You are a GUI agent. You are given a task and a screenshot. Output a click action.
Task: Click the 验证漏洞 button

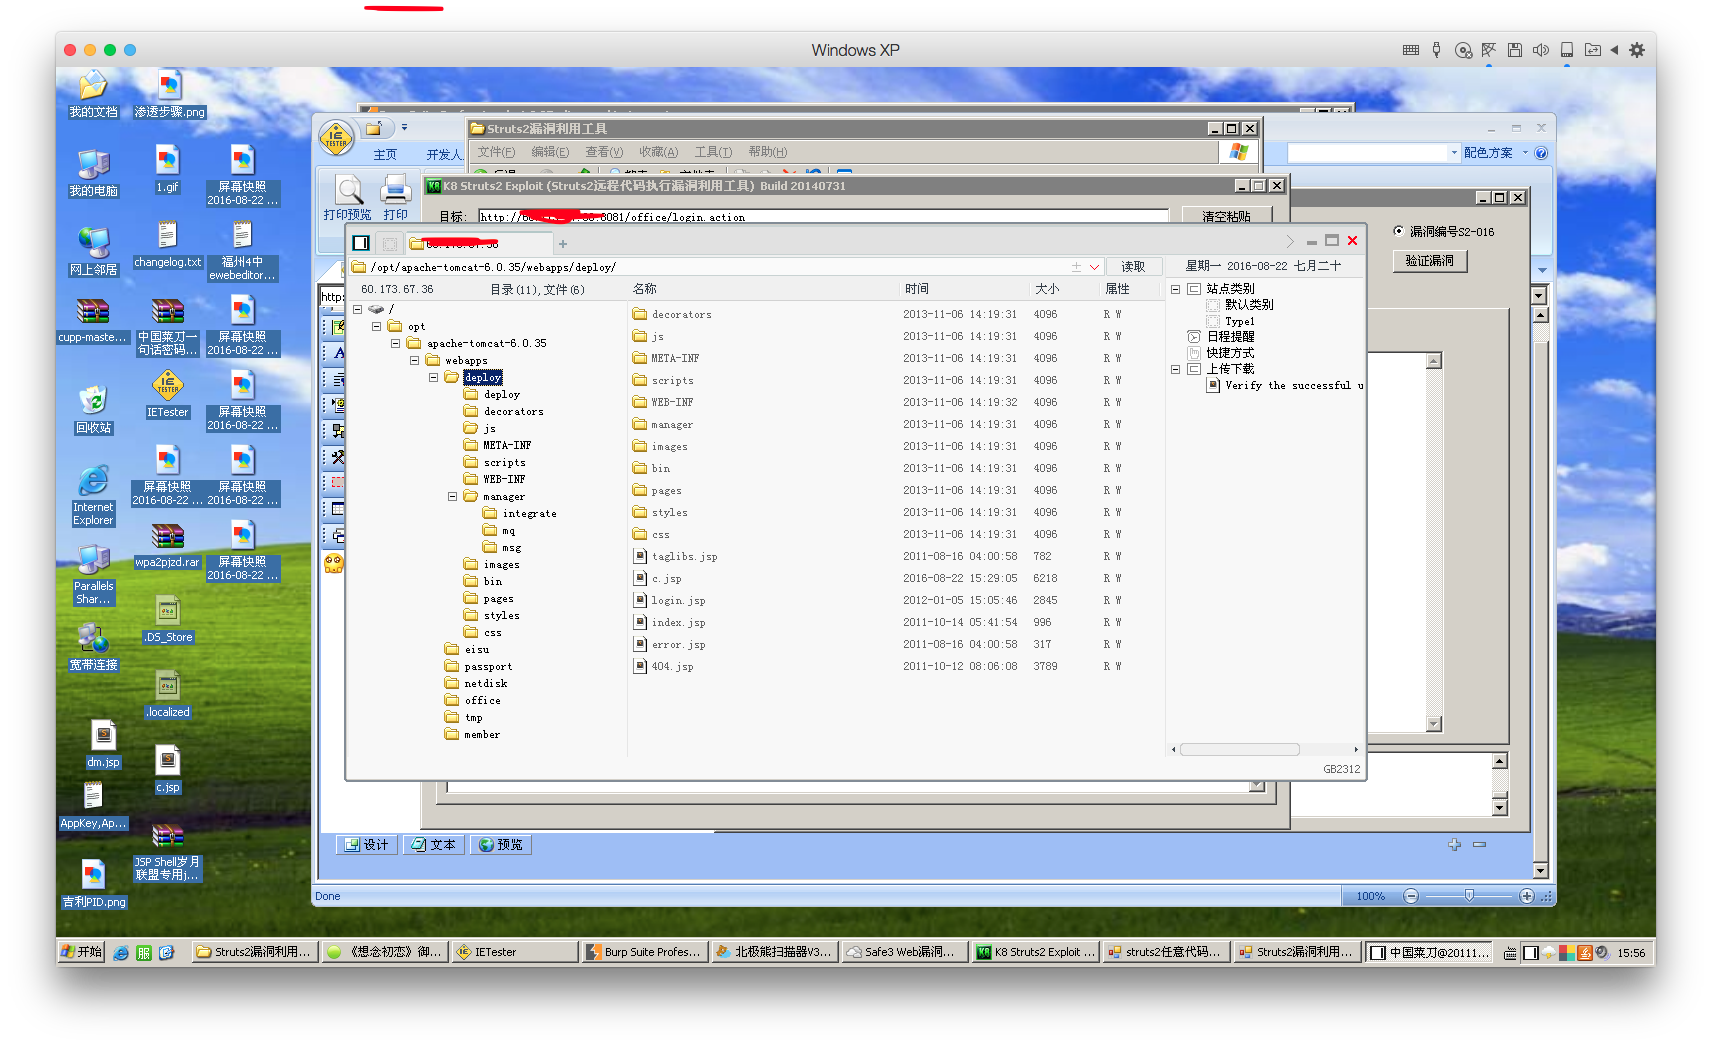point(1430,261)
